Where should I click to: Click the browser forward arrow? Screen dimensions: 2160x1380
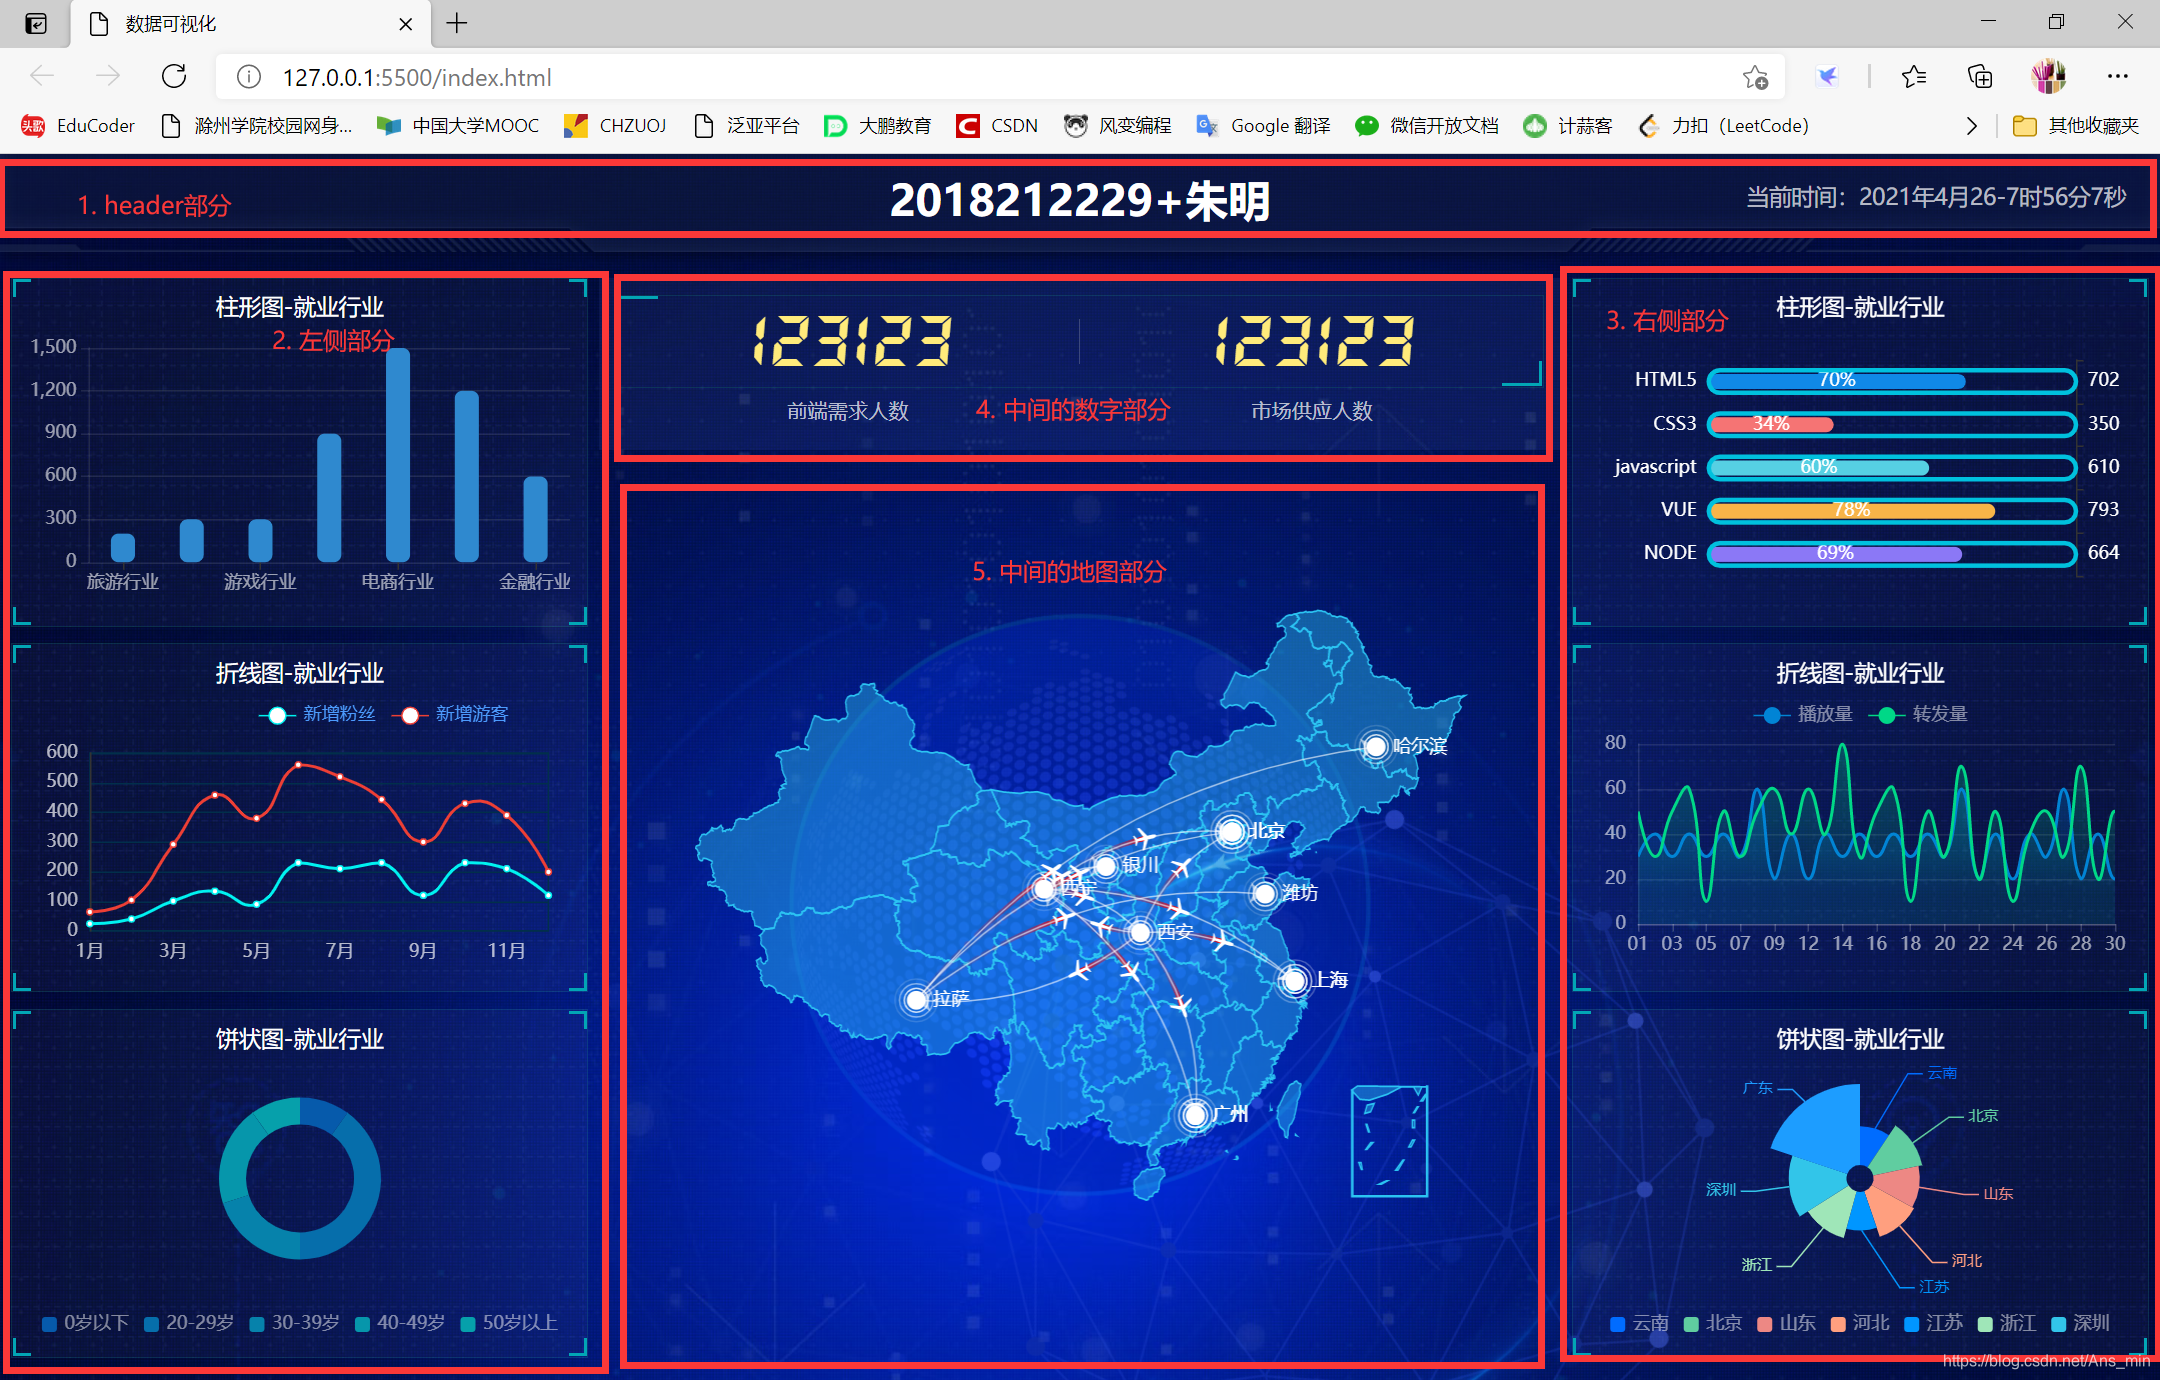pos(108,76)
